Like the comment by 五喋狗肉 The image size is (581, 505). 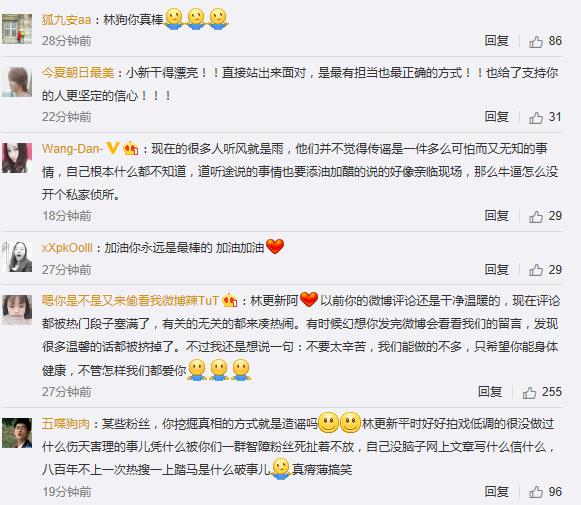coord(536,492)
